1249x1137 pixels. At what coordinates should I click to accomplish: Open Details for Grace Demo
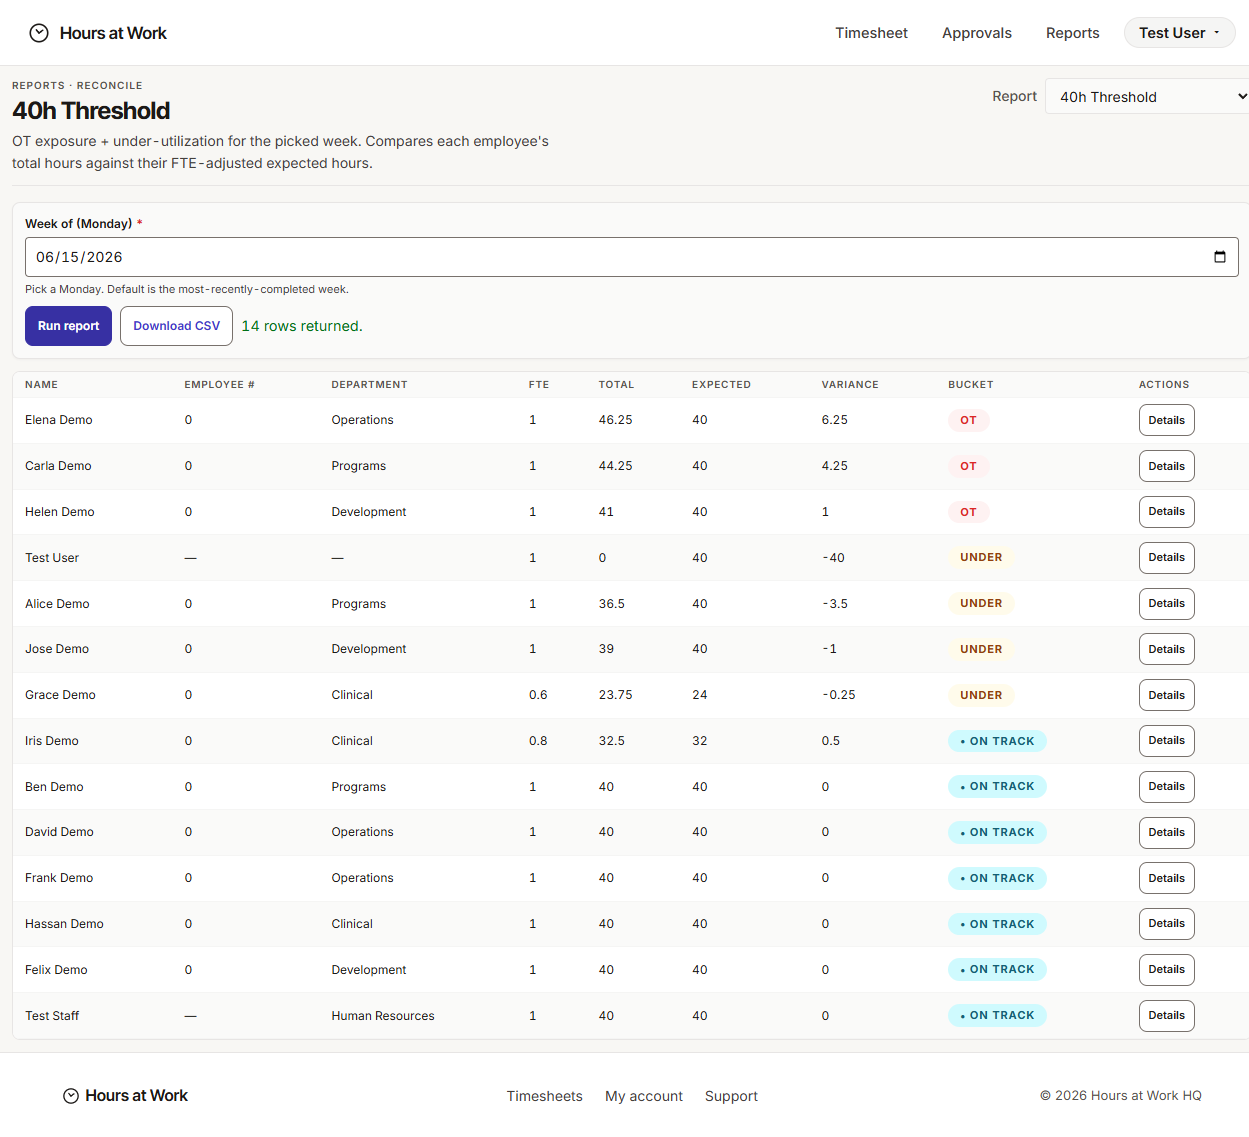tap(1166, 695)
